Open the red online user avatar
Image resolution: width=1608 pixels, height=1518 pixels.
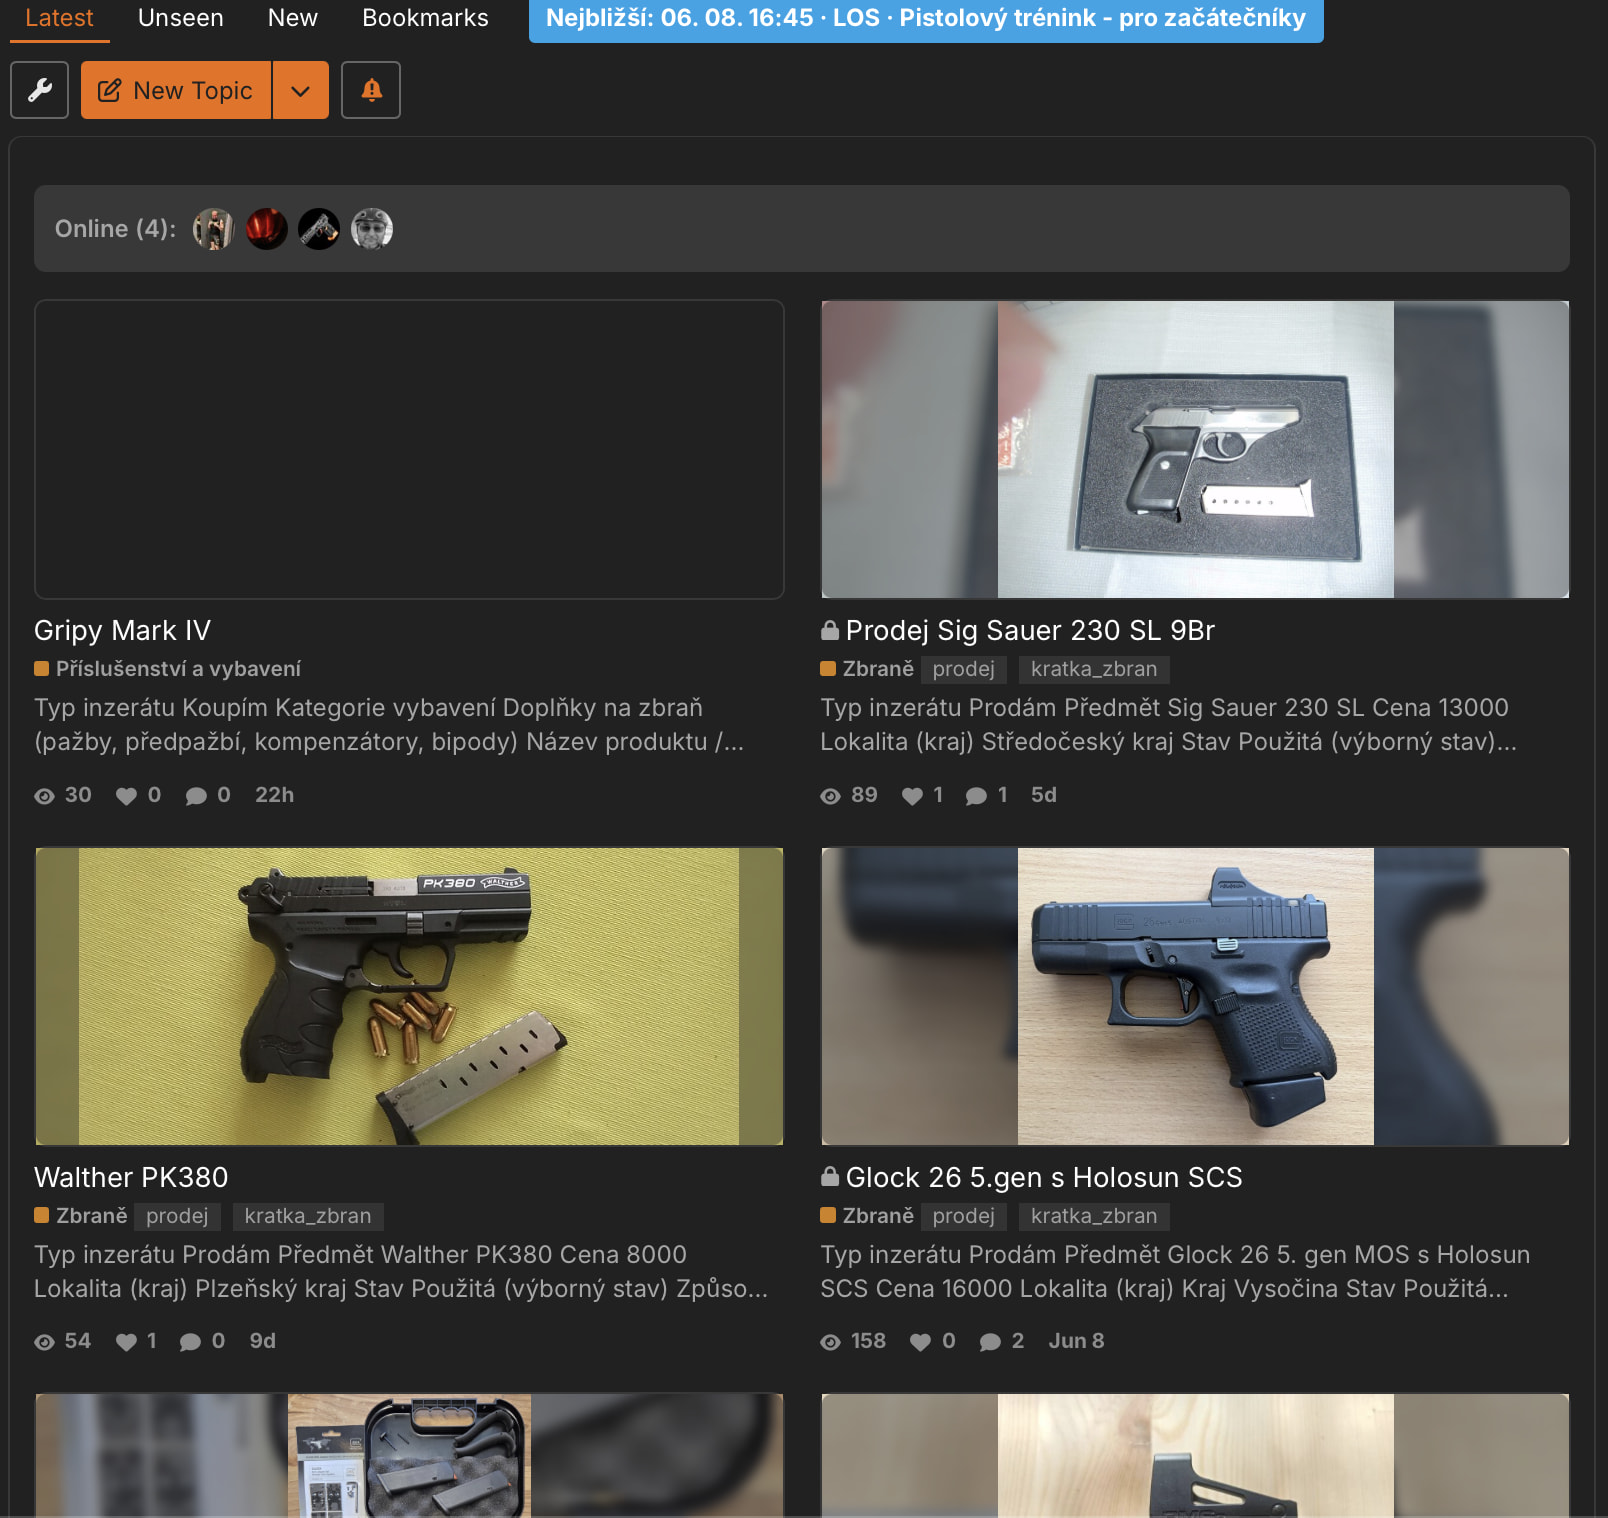(x=267, y=229)
